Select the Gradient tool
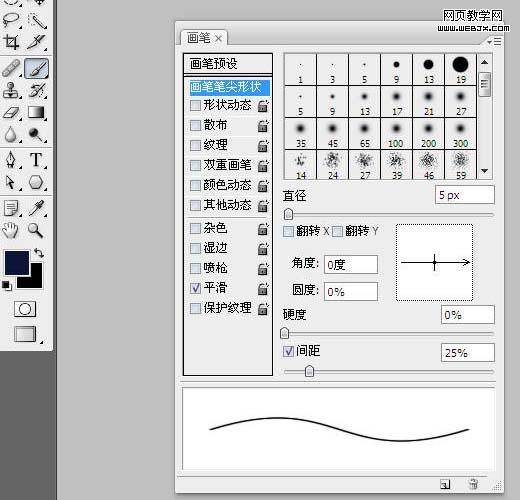This screenshot has height=500, width=520. click(37, 113)
